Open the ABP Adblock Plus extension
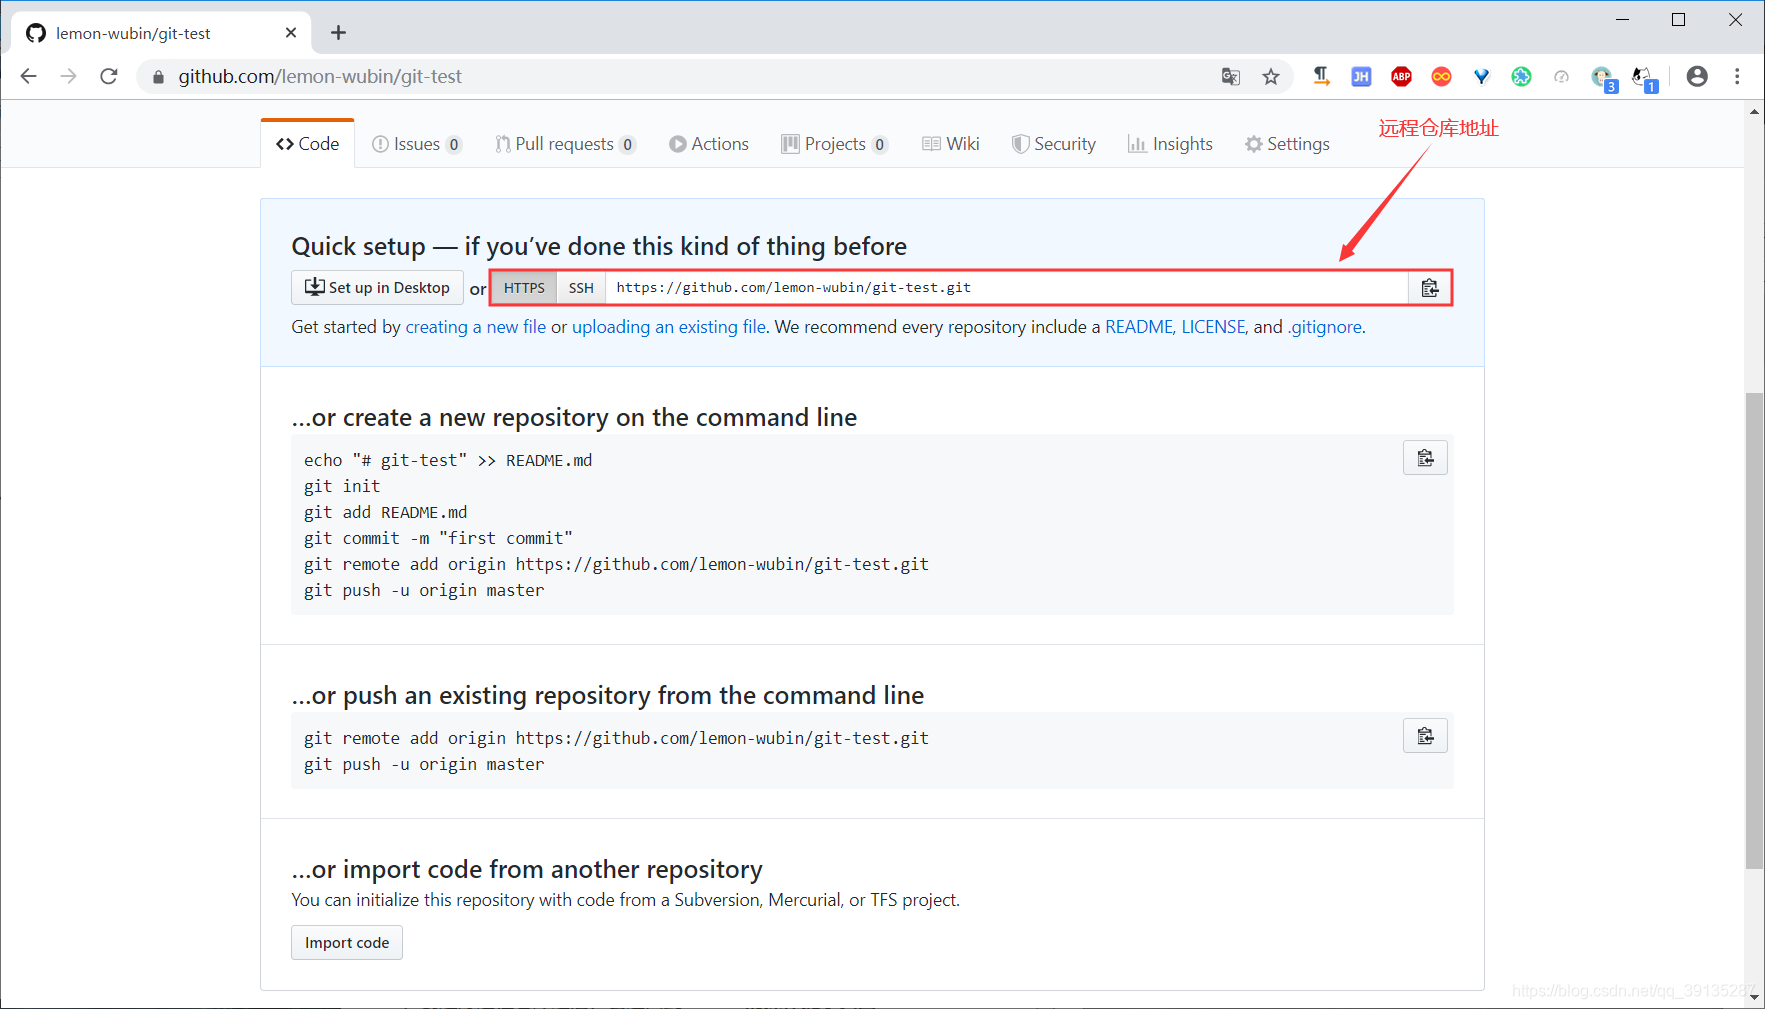Screen dimensions: 1765x1009 point(1401,77)
